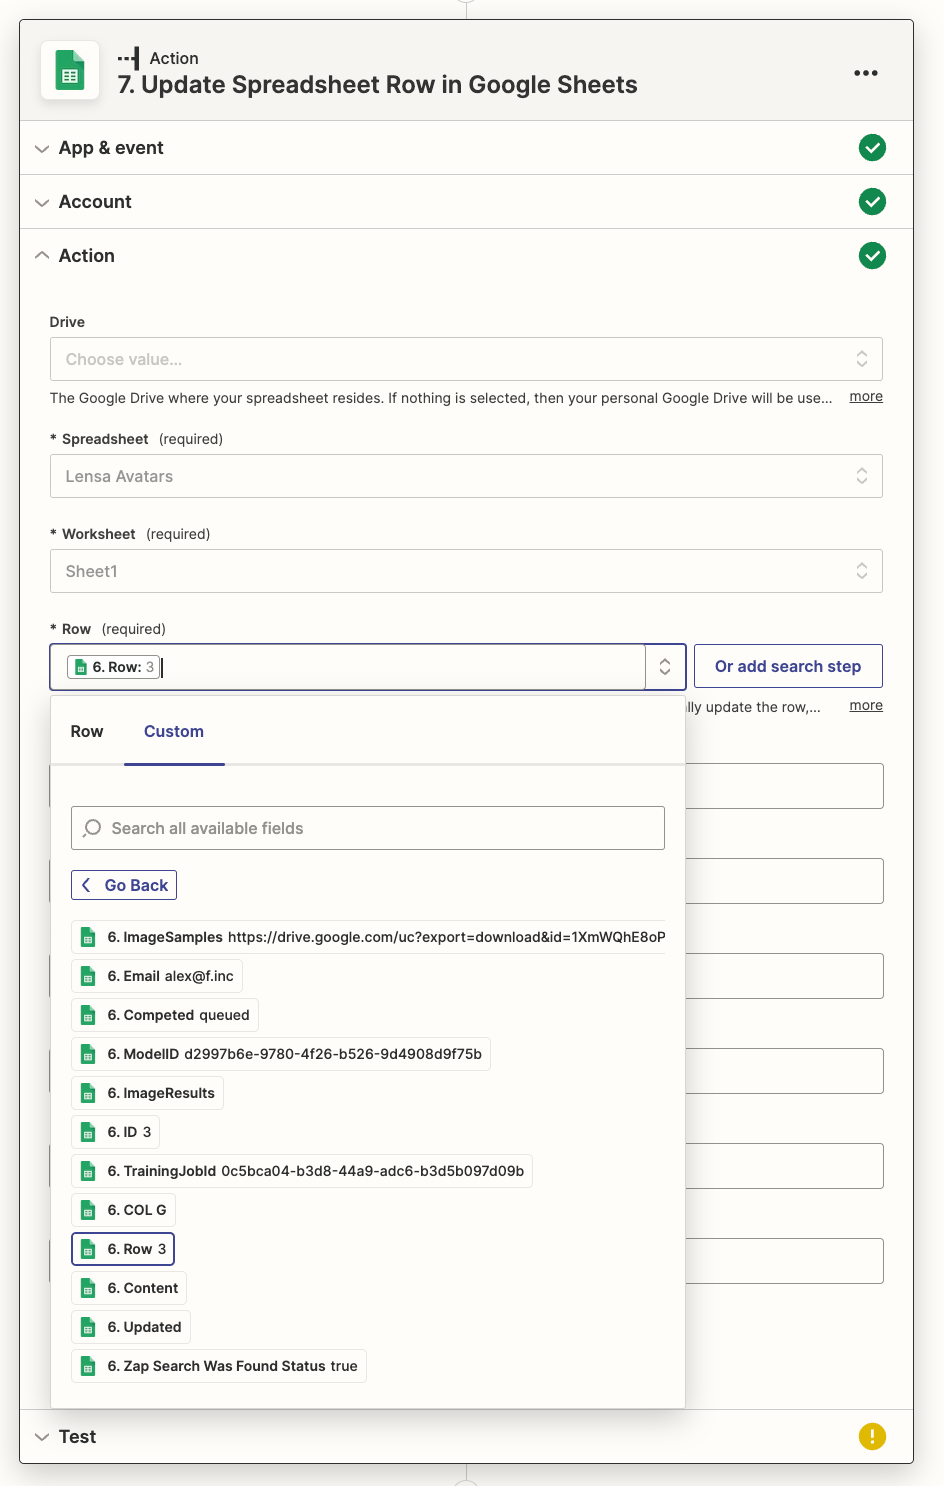Switch to the Row tab
This screenshot has height=1486, width=944.
pyautogui.click(x=87, y=731)
